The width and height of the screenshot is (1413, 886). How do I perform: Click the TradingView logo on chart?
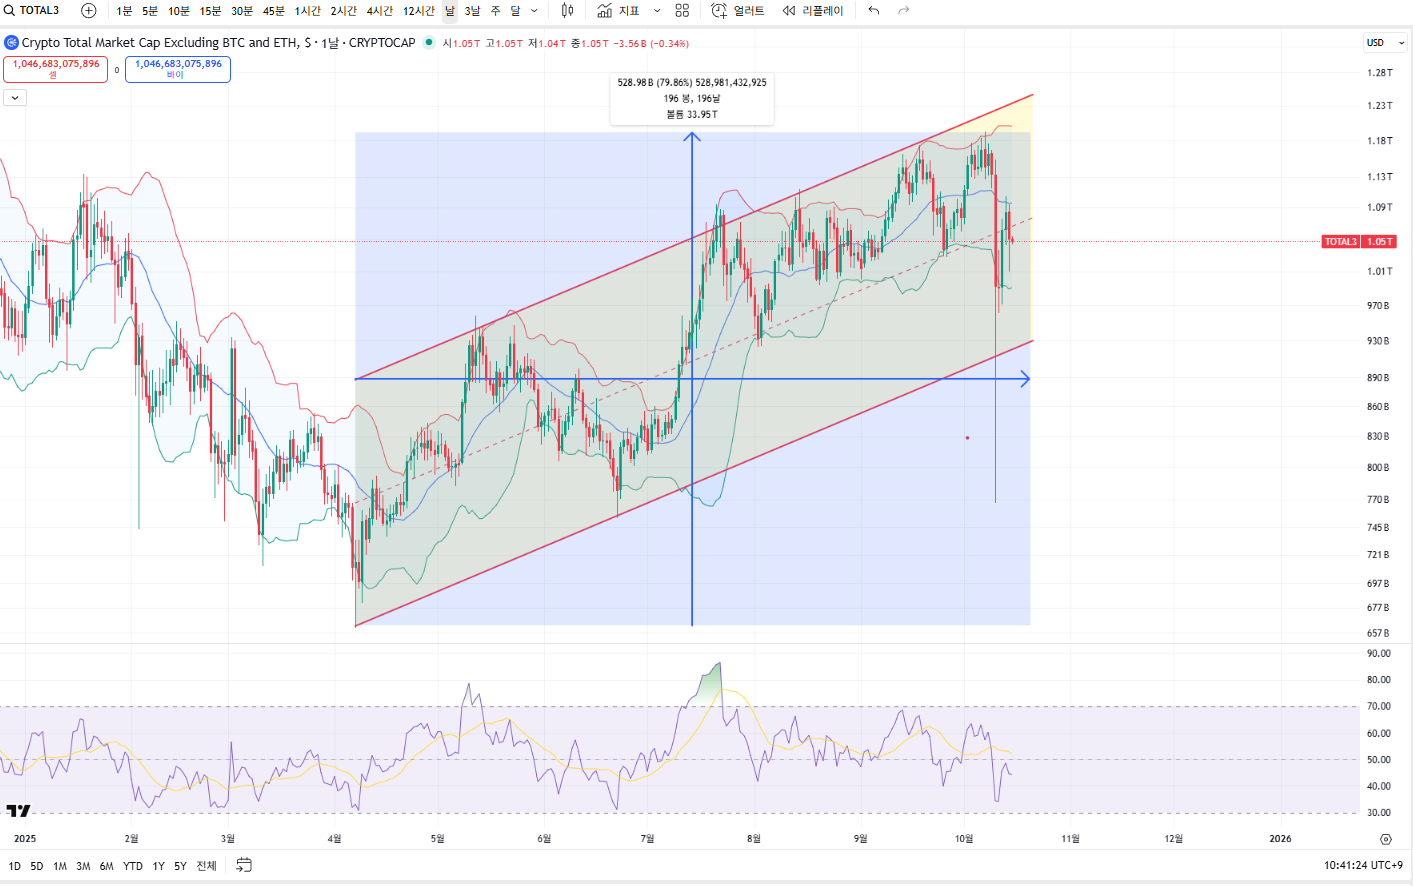18,810
